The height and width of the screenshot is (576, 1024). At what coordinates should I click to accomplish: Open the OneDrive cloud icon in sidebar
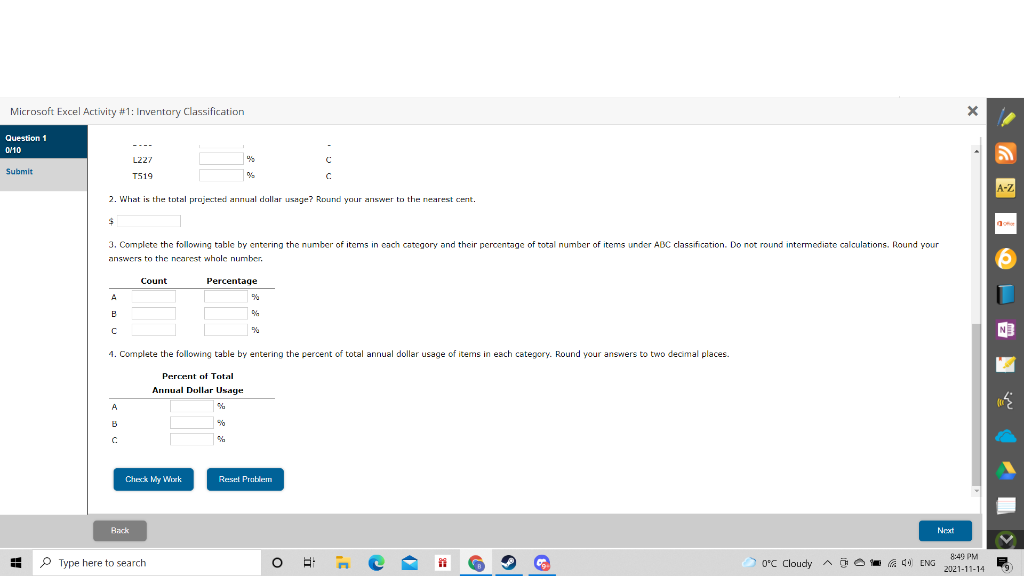pos(1007,434)
